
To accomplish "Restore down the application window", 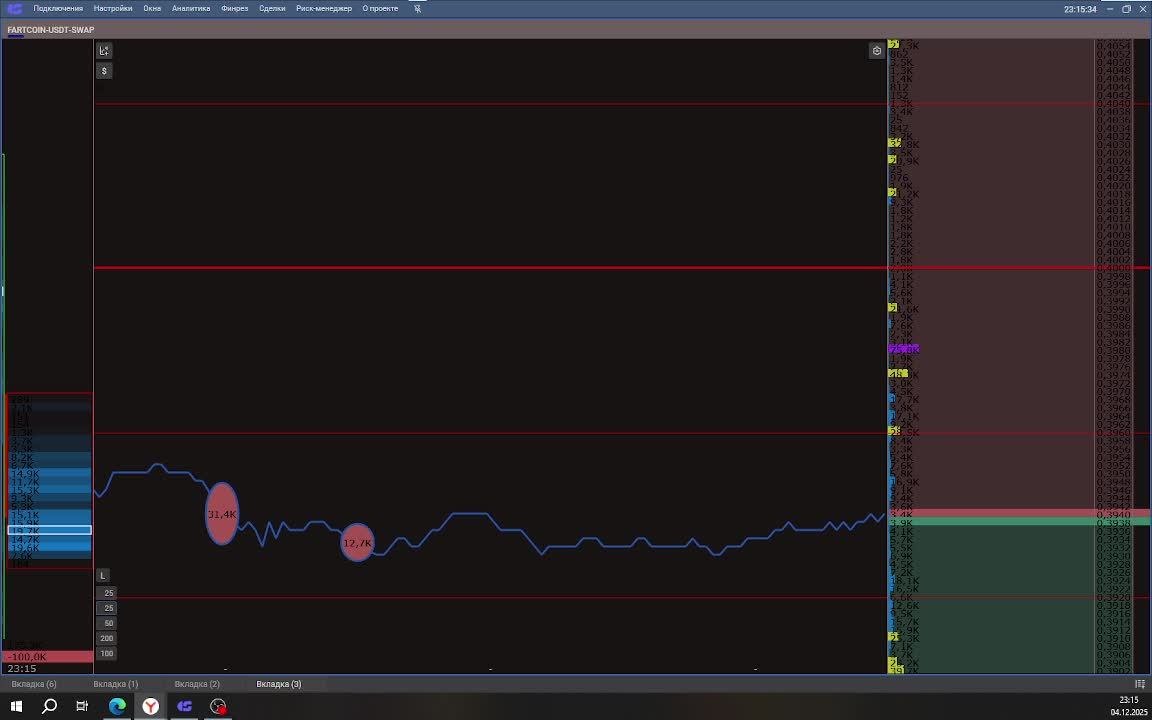I will 1126,9.
